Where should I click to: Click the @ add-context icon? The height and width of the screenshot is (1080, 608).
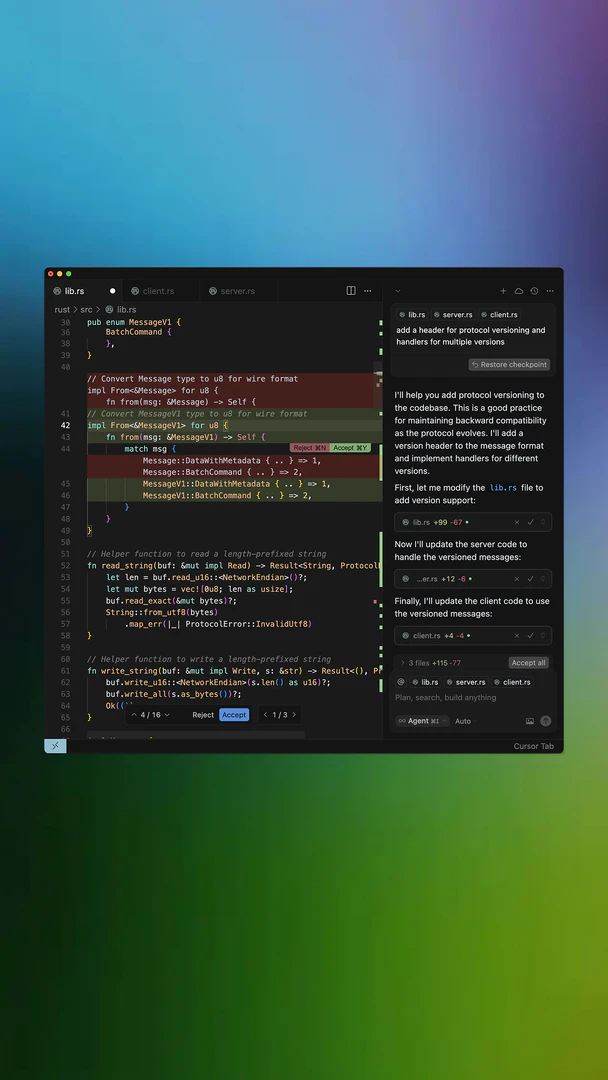point(401,682)
